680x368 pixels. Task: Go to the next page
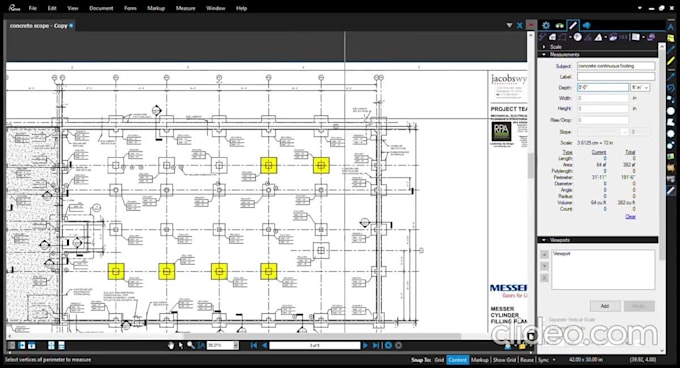[x=365, y=345]
